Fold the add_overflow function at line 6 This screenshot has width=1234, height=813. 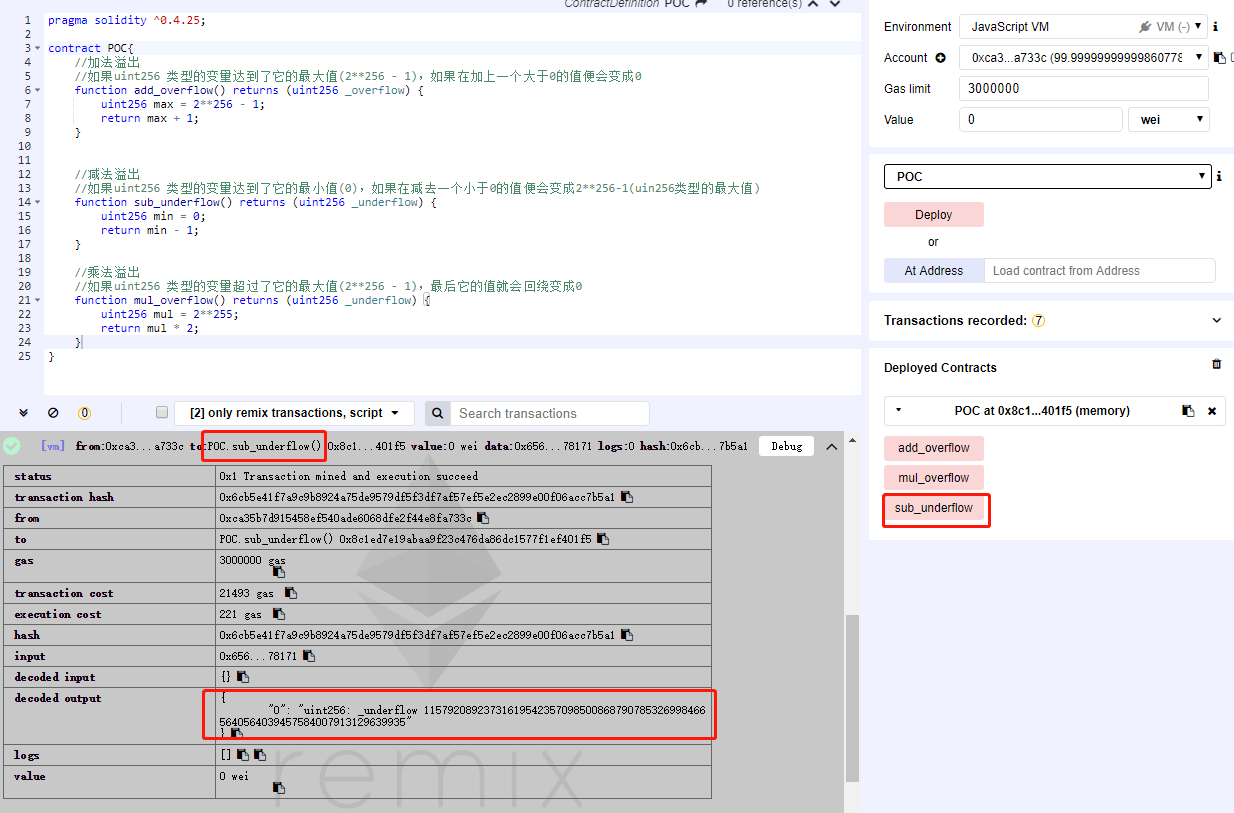(x=39, y=90)
